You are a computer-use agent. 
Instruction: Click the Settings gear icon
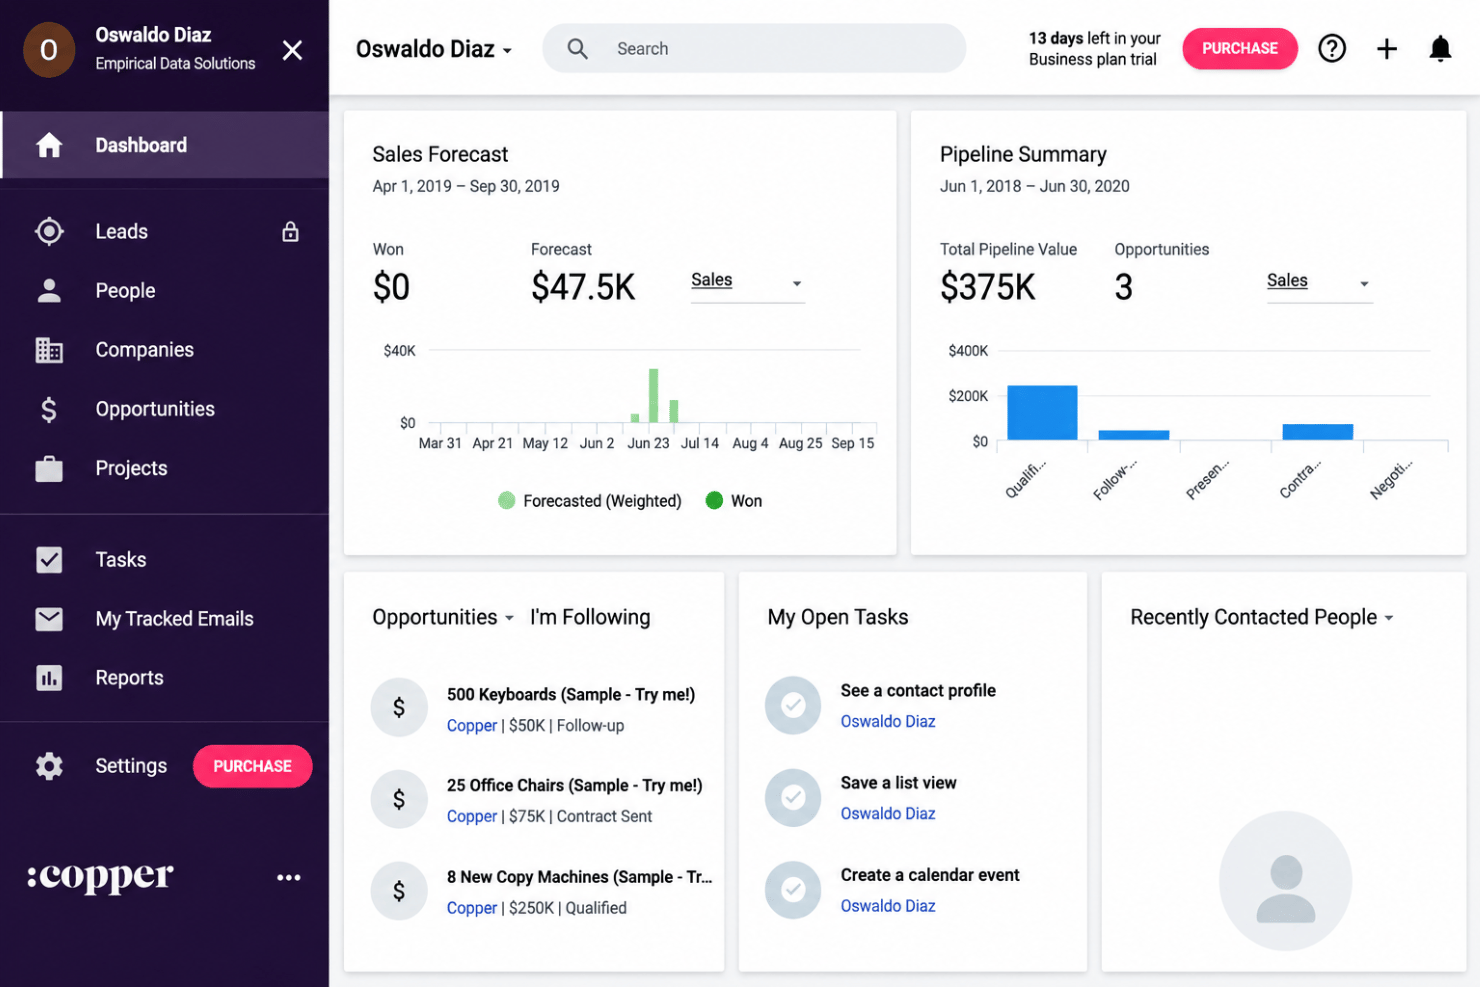tap(49, 766)
